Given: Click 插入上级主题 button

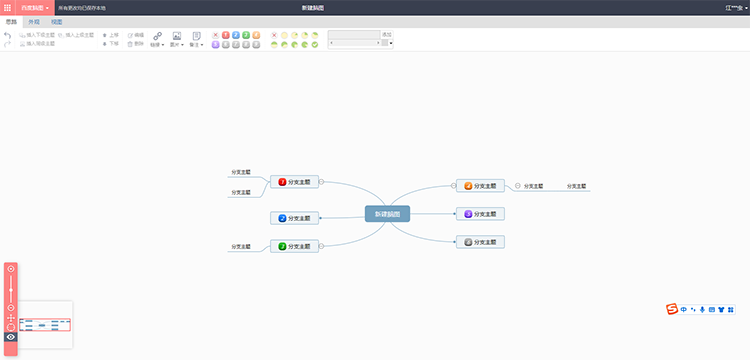Looking at the screenshot, I should 76,35.
